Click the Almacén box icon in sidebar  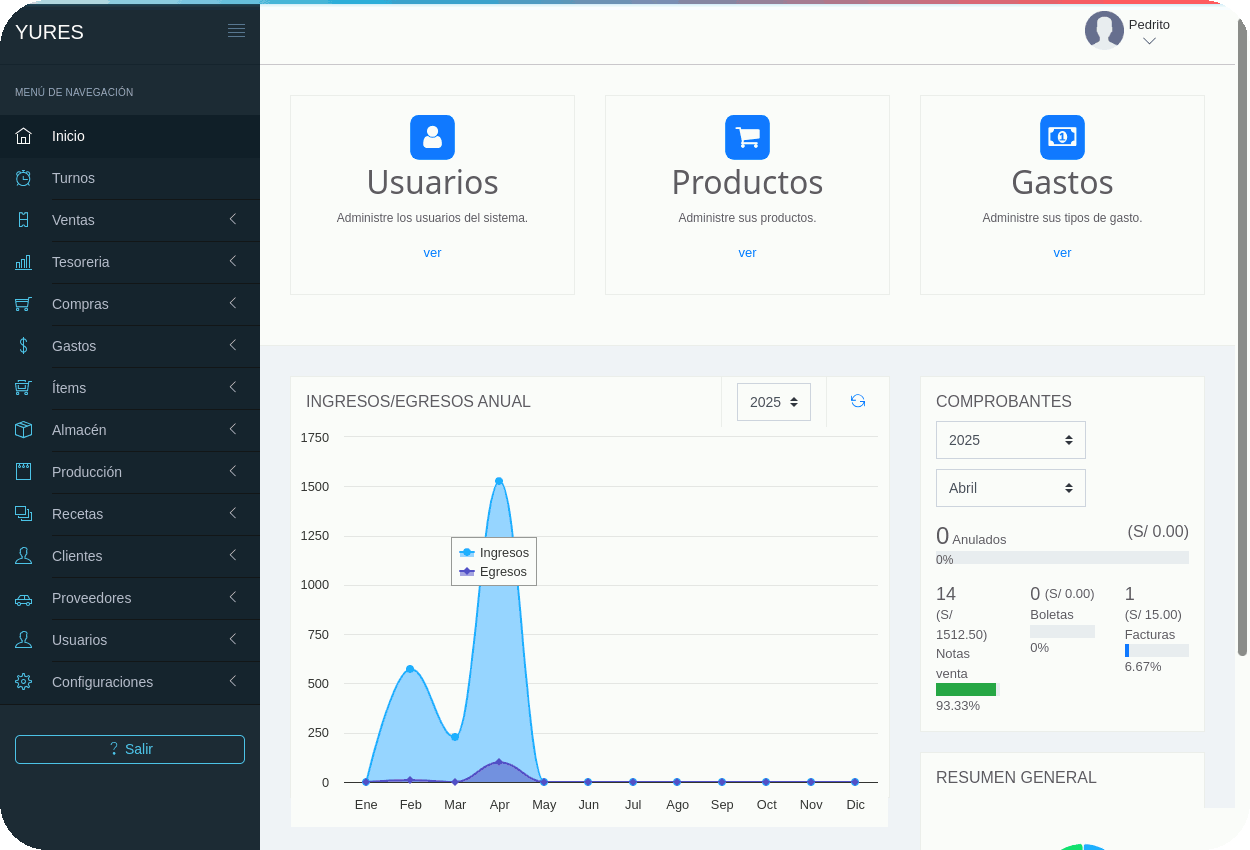tap(24, 430)
